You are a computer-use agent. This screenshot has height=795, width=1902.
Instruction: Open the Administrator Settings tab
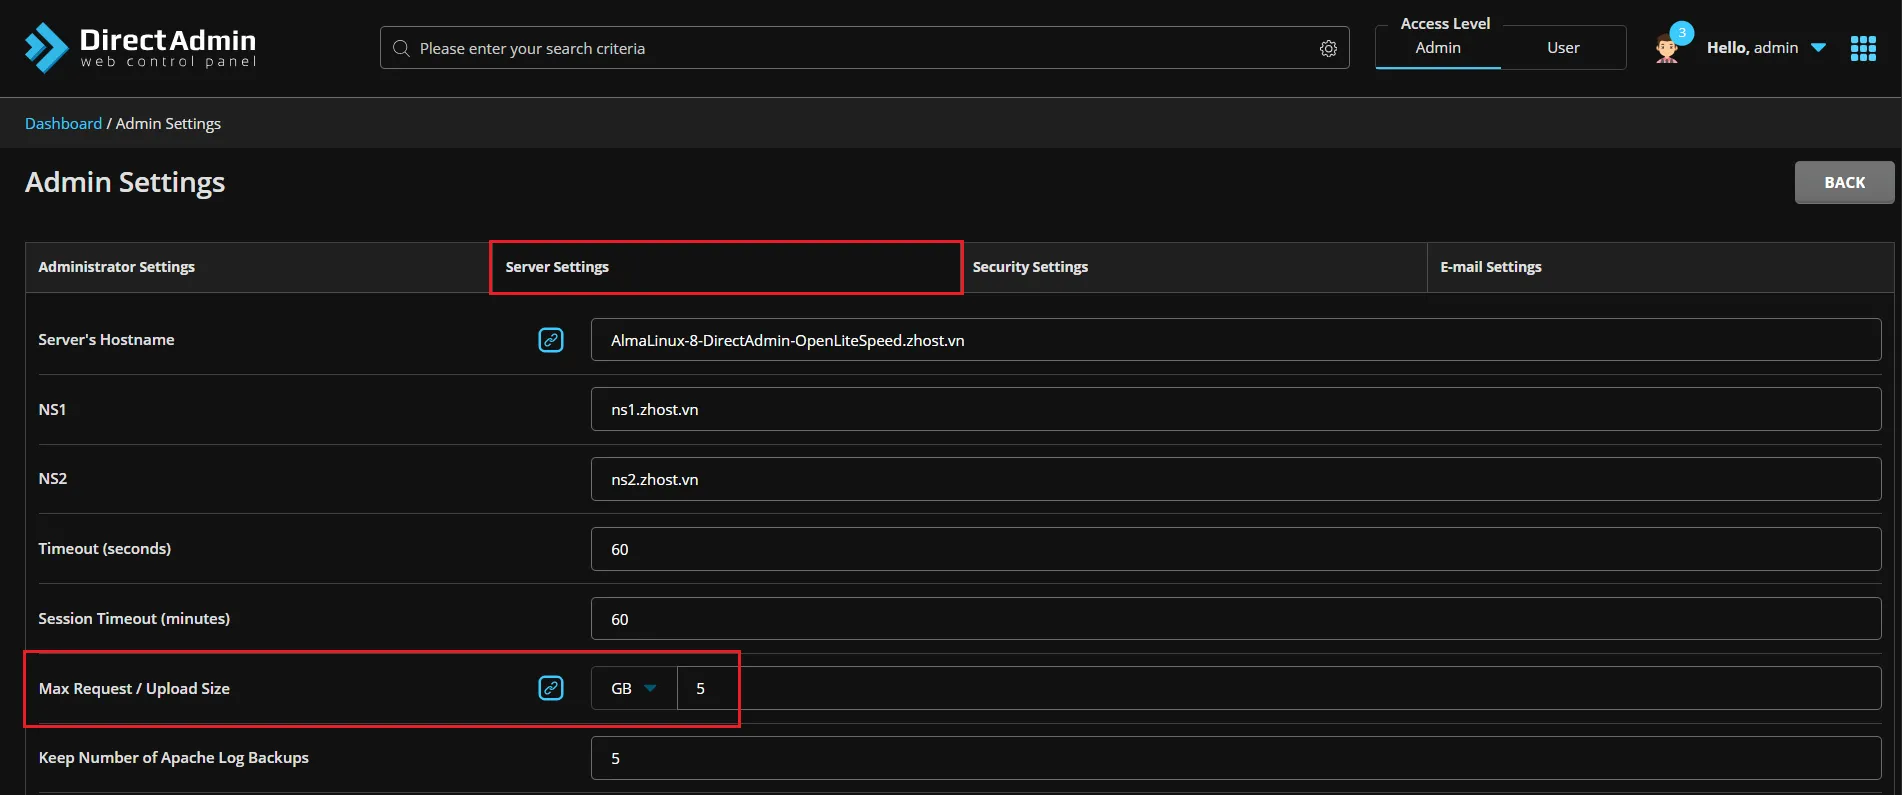pyautogui.click(x=257, y=267)
